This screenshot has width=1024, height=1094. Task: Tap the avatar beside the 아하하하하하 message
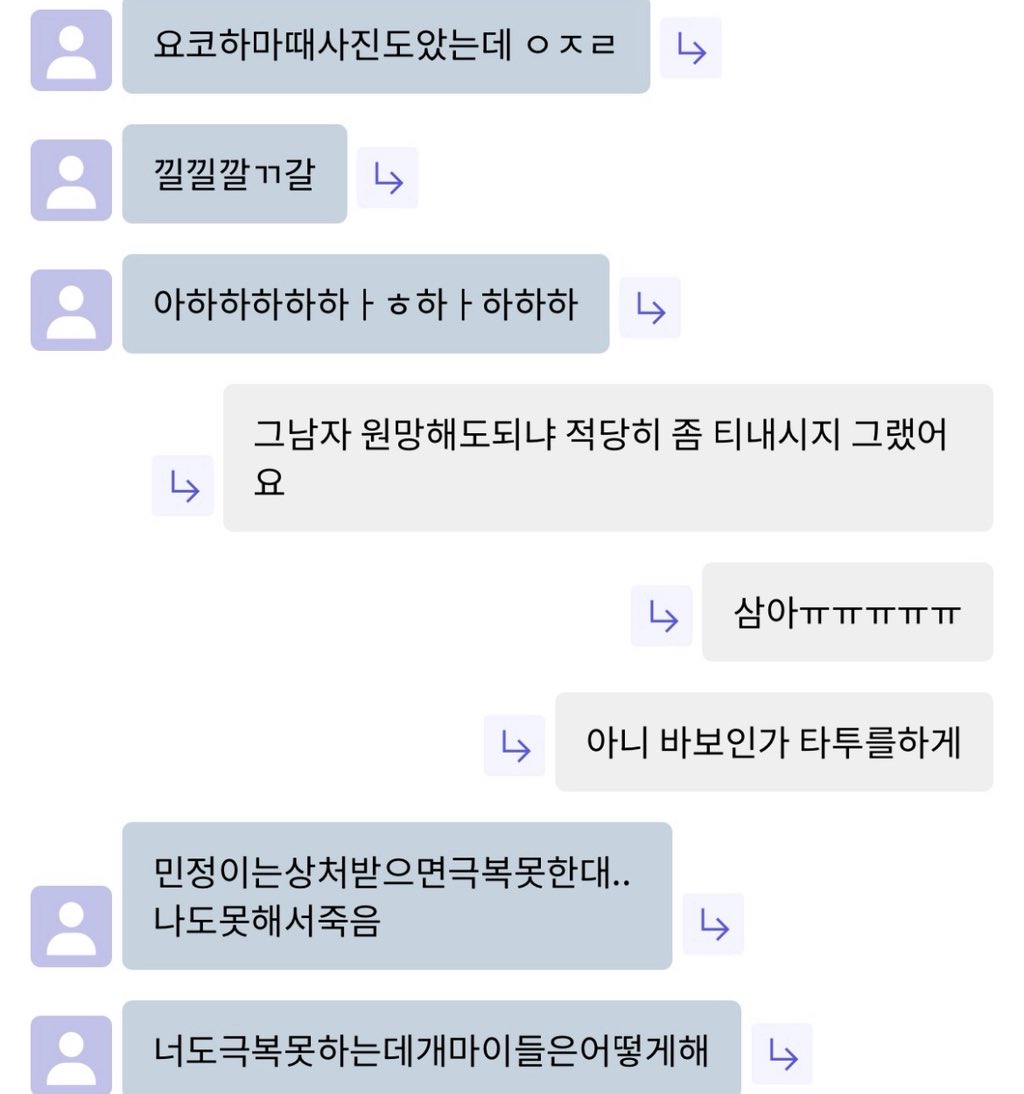click(71, 310)
